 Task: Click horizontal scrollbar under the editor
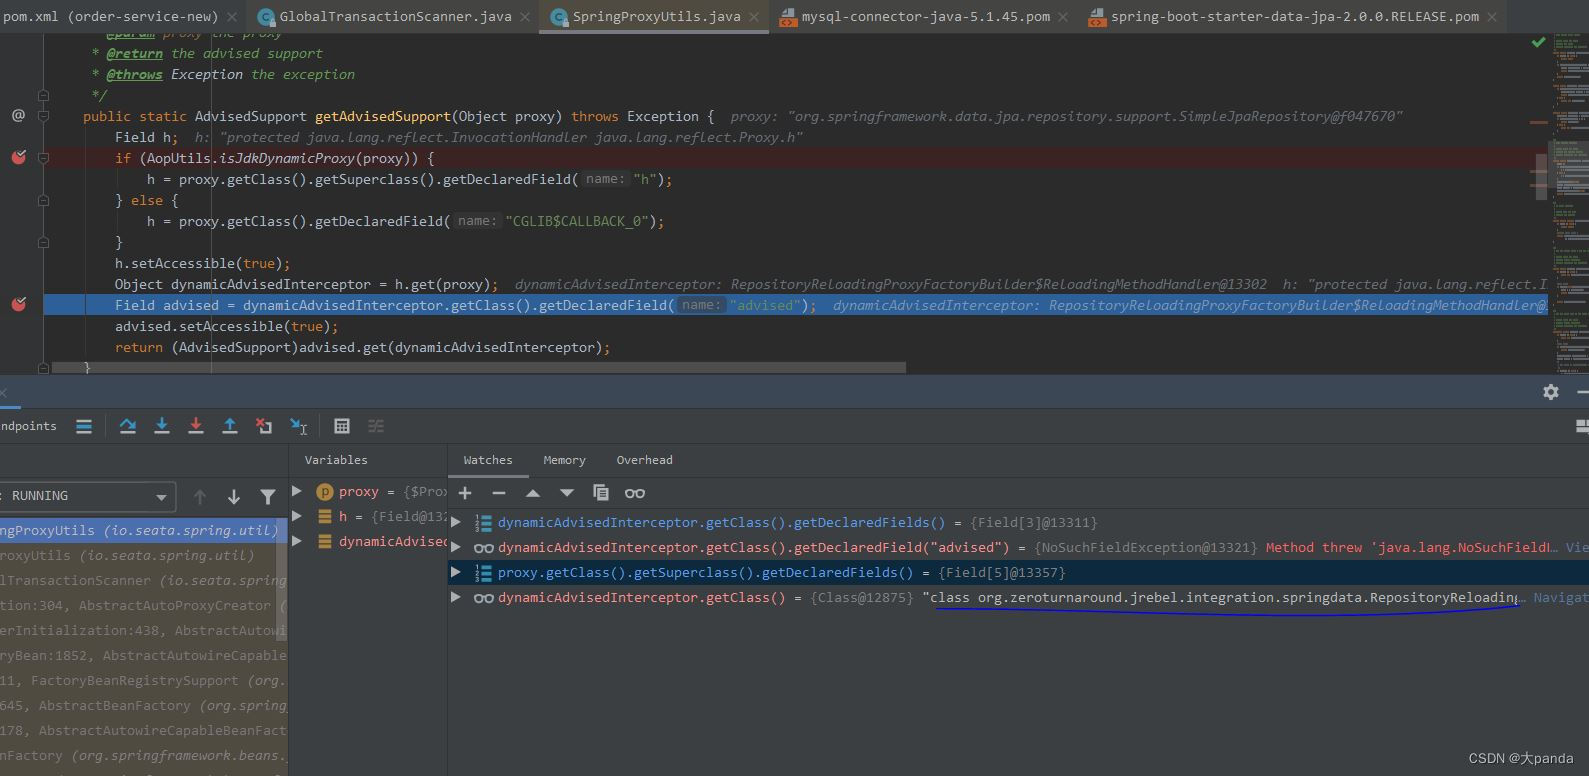[x=478, y=368]
